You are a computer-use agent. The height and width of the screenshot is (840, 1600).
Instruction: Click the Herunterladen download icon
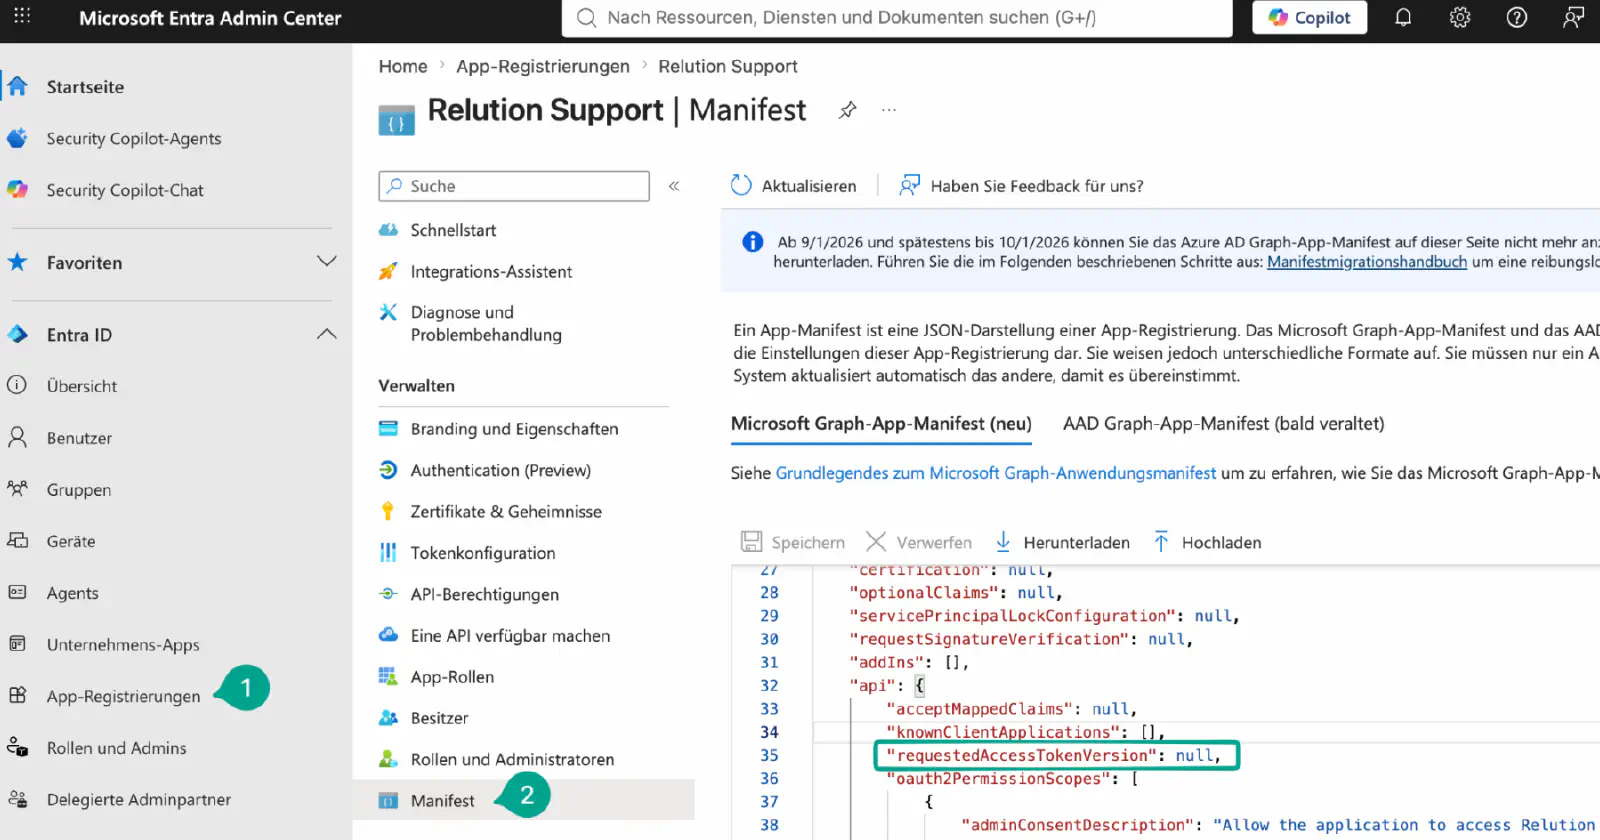point(1003,542)
